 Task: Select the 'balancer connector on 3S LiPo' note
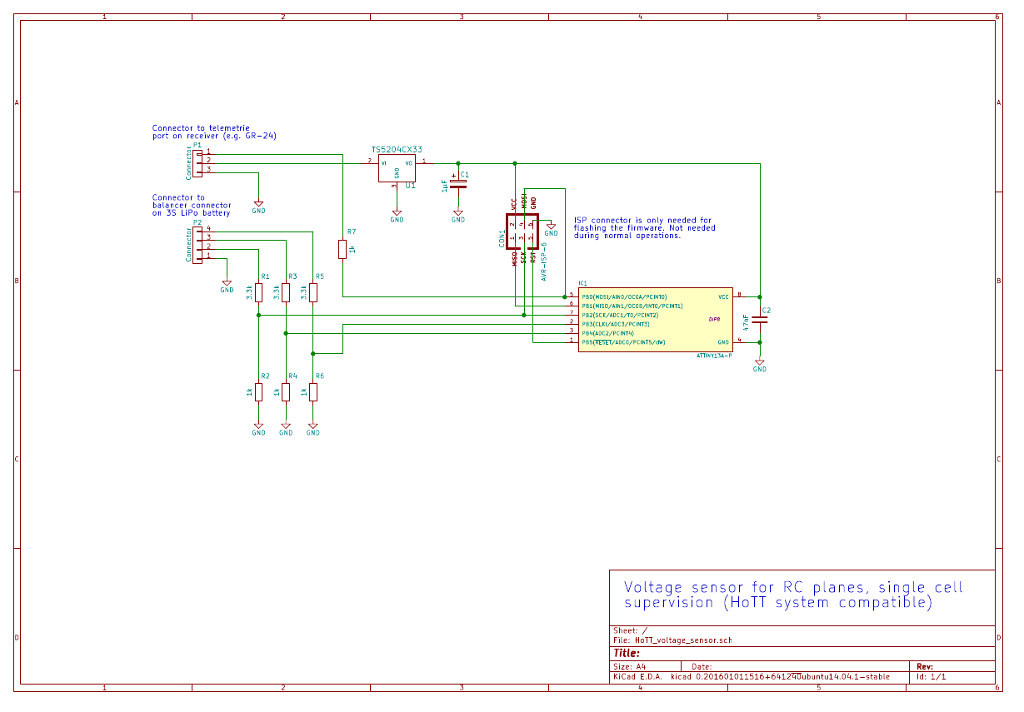pyautogui.click(x=191, y=205)
